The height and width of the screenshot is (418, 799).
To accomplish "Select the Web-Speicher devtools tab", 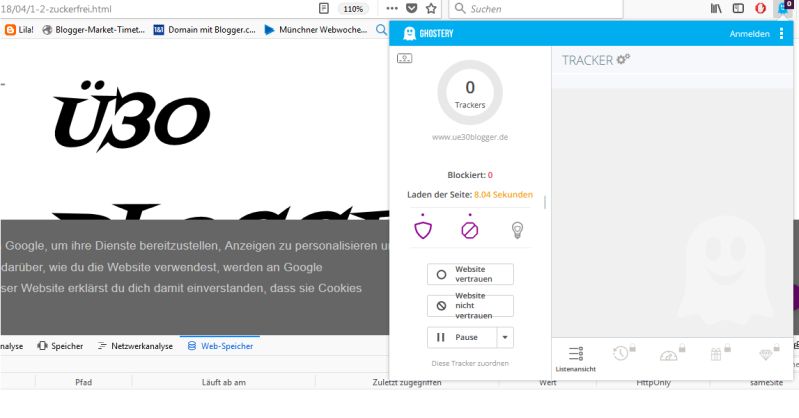I will coord(220,346).
